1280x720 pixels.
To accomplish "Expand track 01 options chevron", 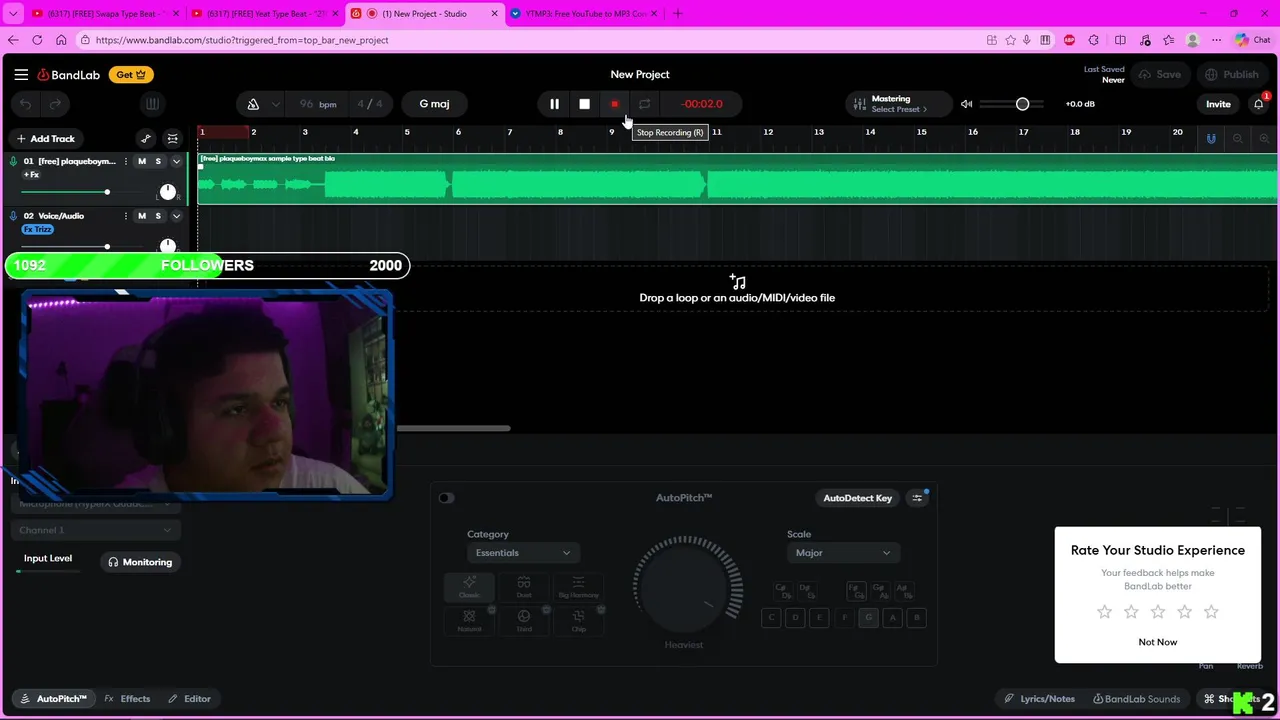I will (x=176, y=161).
